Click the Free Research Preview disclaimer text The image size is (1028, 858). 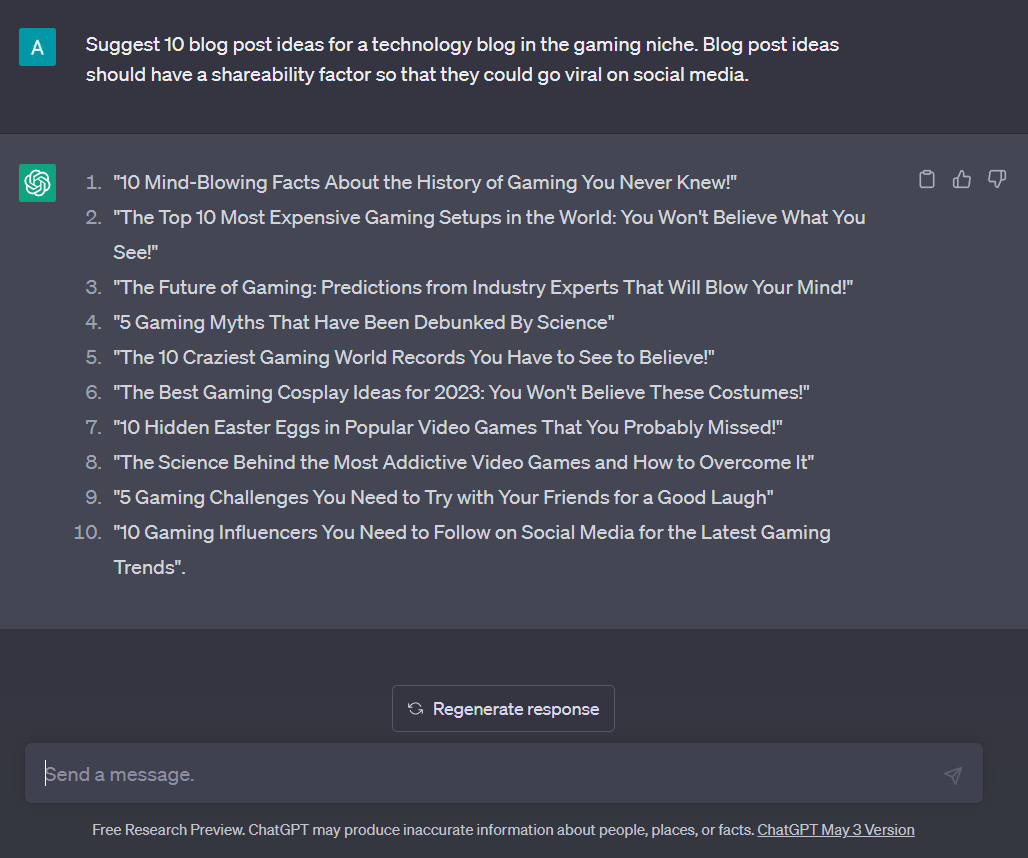tap(419, 829)
